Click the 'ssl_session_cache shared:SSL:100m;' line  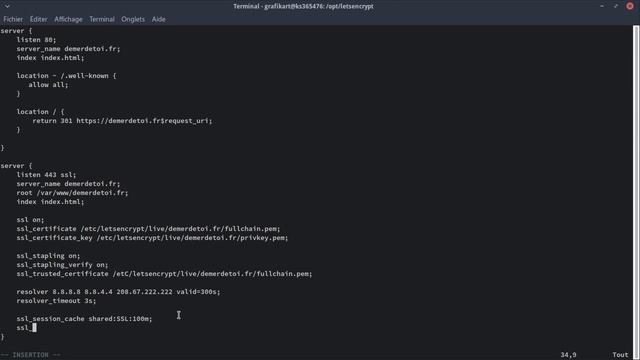tap(84, 318)
